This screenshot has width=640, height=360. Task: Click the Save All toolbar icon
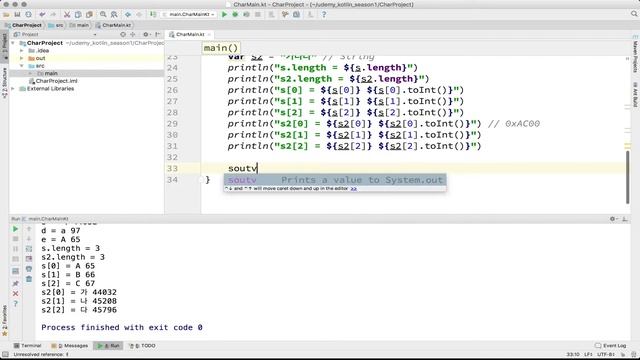tap(17, 14)
